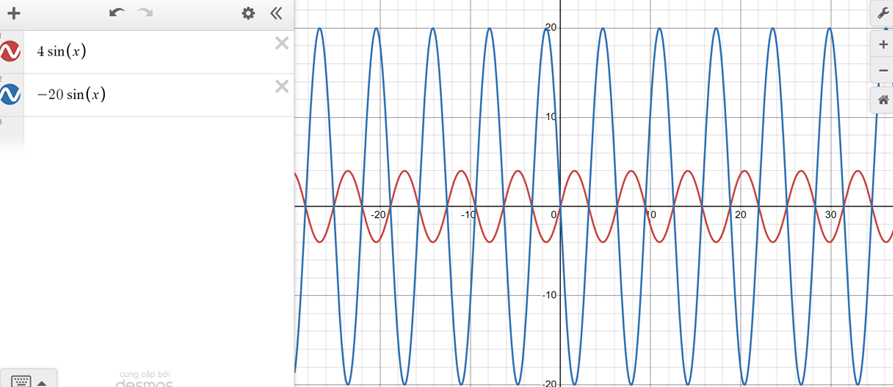The height and width of the screenshot is (387, 893).
Task: Click the '20' label on the y-axis
Action: (x=551, y=28)
